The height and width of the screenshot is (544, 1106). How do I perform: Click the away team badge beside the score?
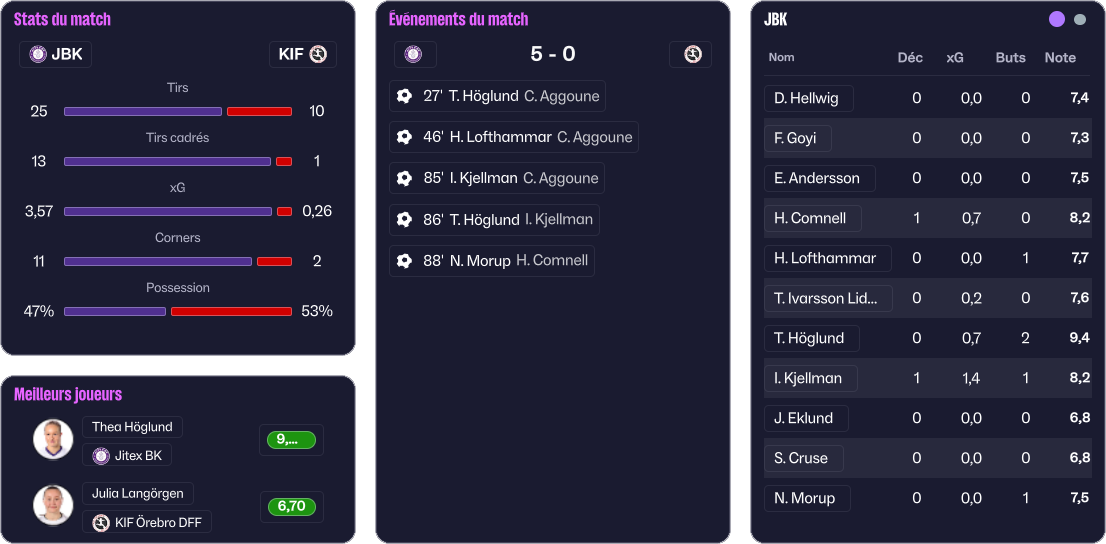click(692, 54)
